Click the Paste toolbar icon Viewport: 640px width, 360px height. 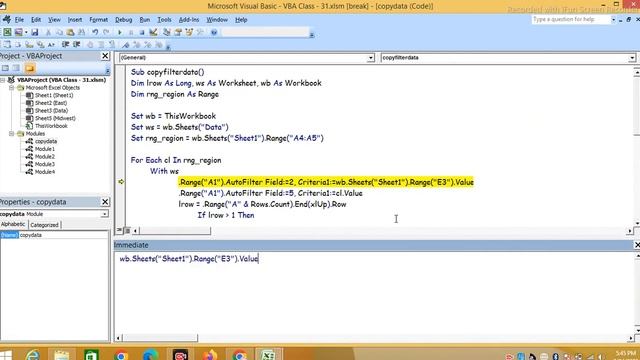[x=70, y=32]
